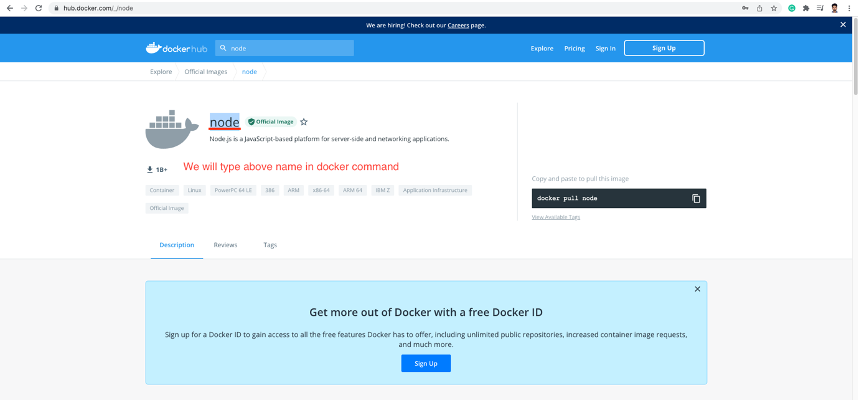Go forward in browser history
This screenshot has width=858, height=400.
click(x=24, y=8)
